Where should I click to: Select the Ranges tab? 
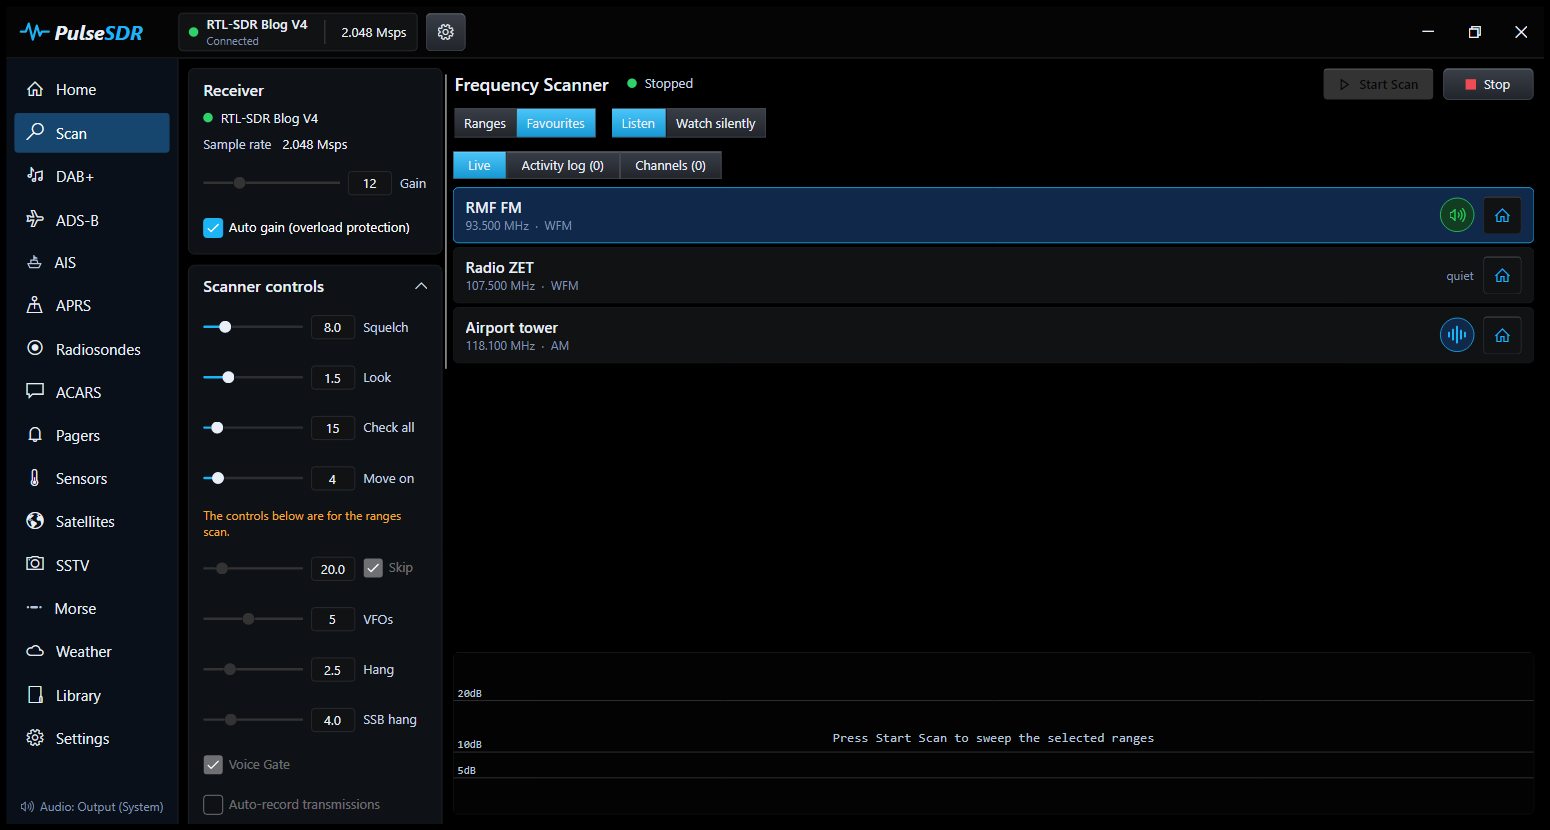click(485, 123)
